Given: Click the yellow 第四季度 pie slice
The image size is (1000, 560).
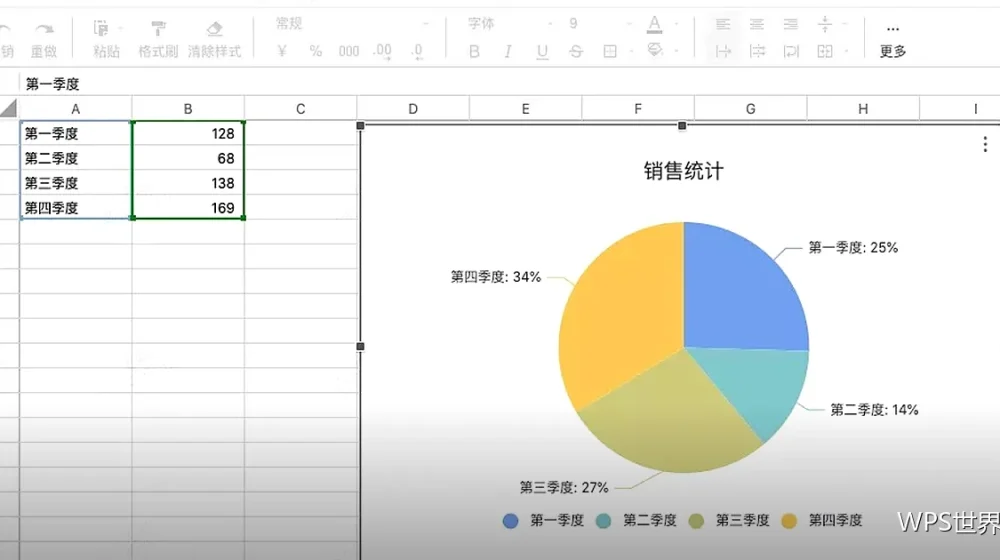Looking at the screenshot, I should coord(619,313).
